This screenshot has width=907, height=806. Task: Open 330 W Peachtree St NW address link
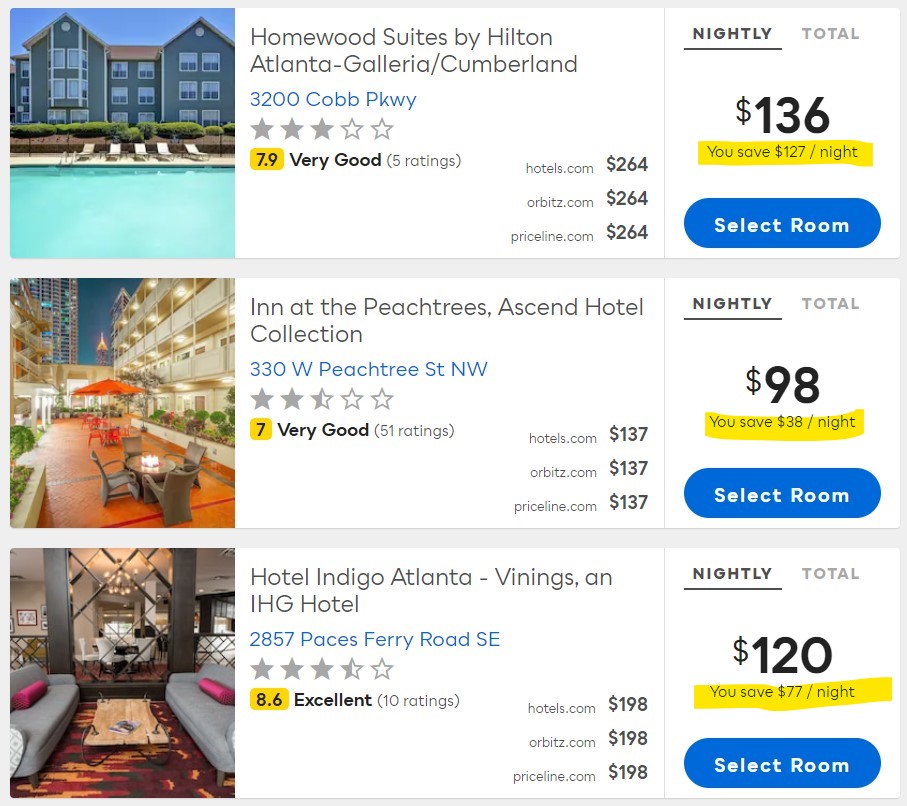pos(368,370)
